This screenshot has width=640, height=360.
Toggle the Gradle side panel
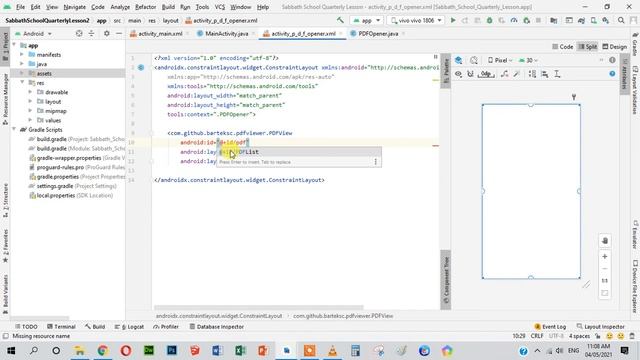[635, 45]
